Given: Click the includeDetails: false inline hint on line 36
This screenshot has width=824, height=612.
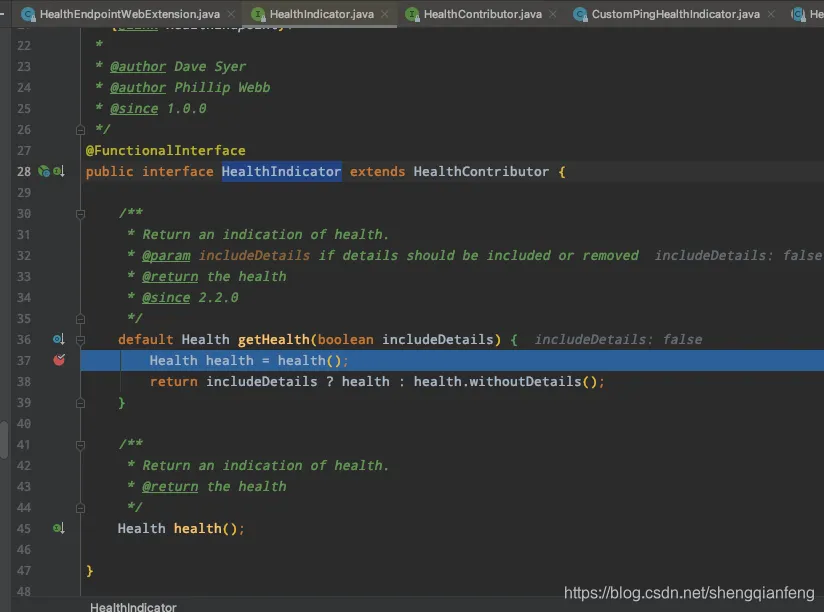Looking at the screenshot, I should [x=618, y=339].
